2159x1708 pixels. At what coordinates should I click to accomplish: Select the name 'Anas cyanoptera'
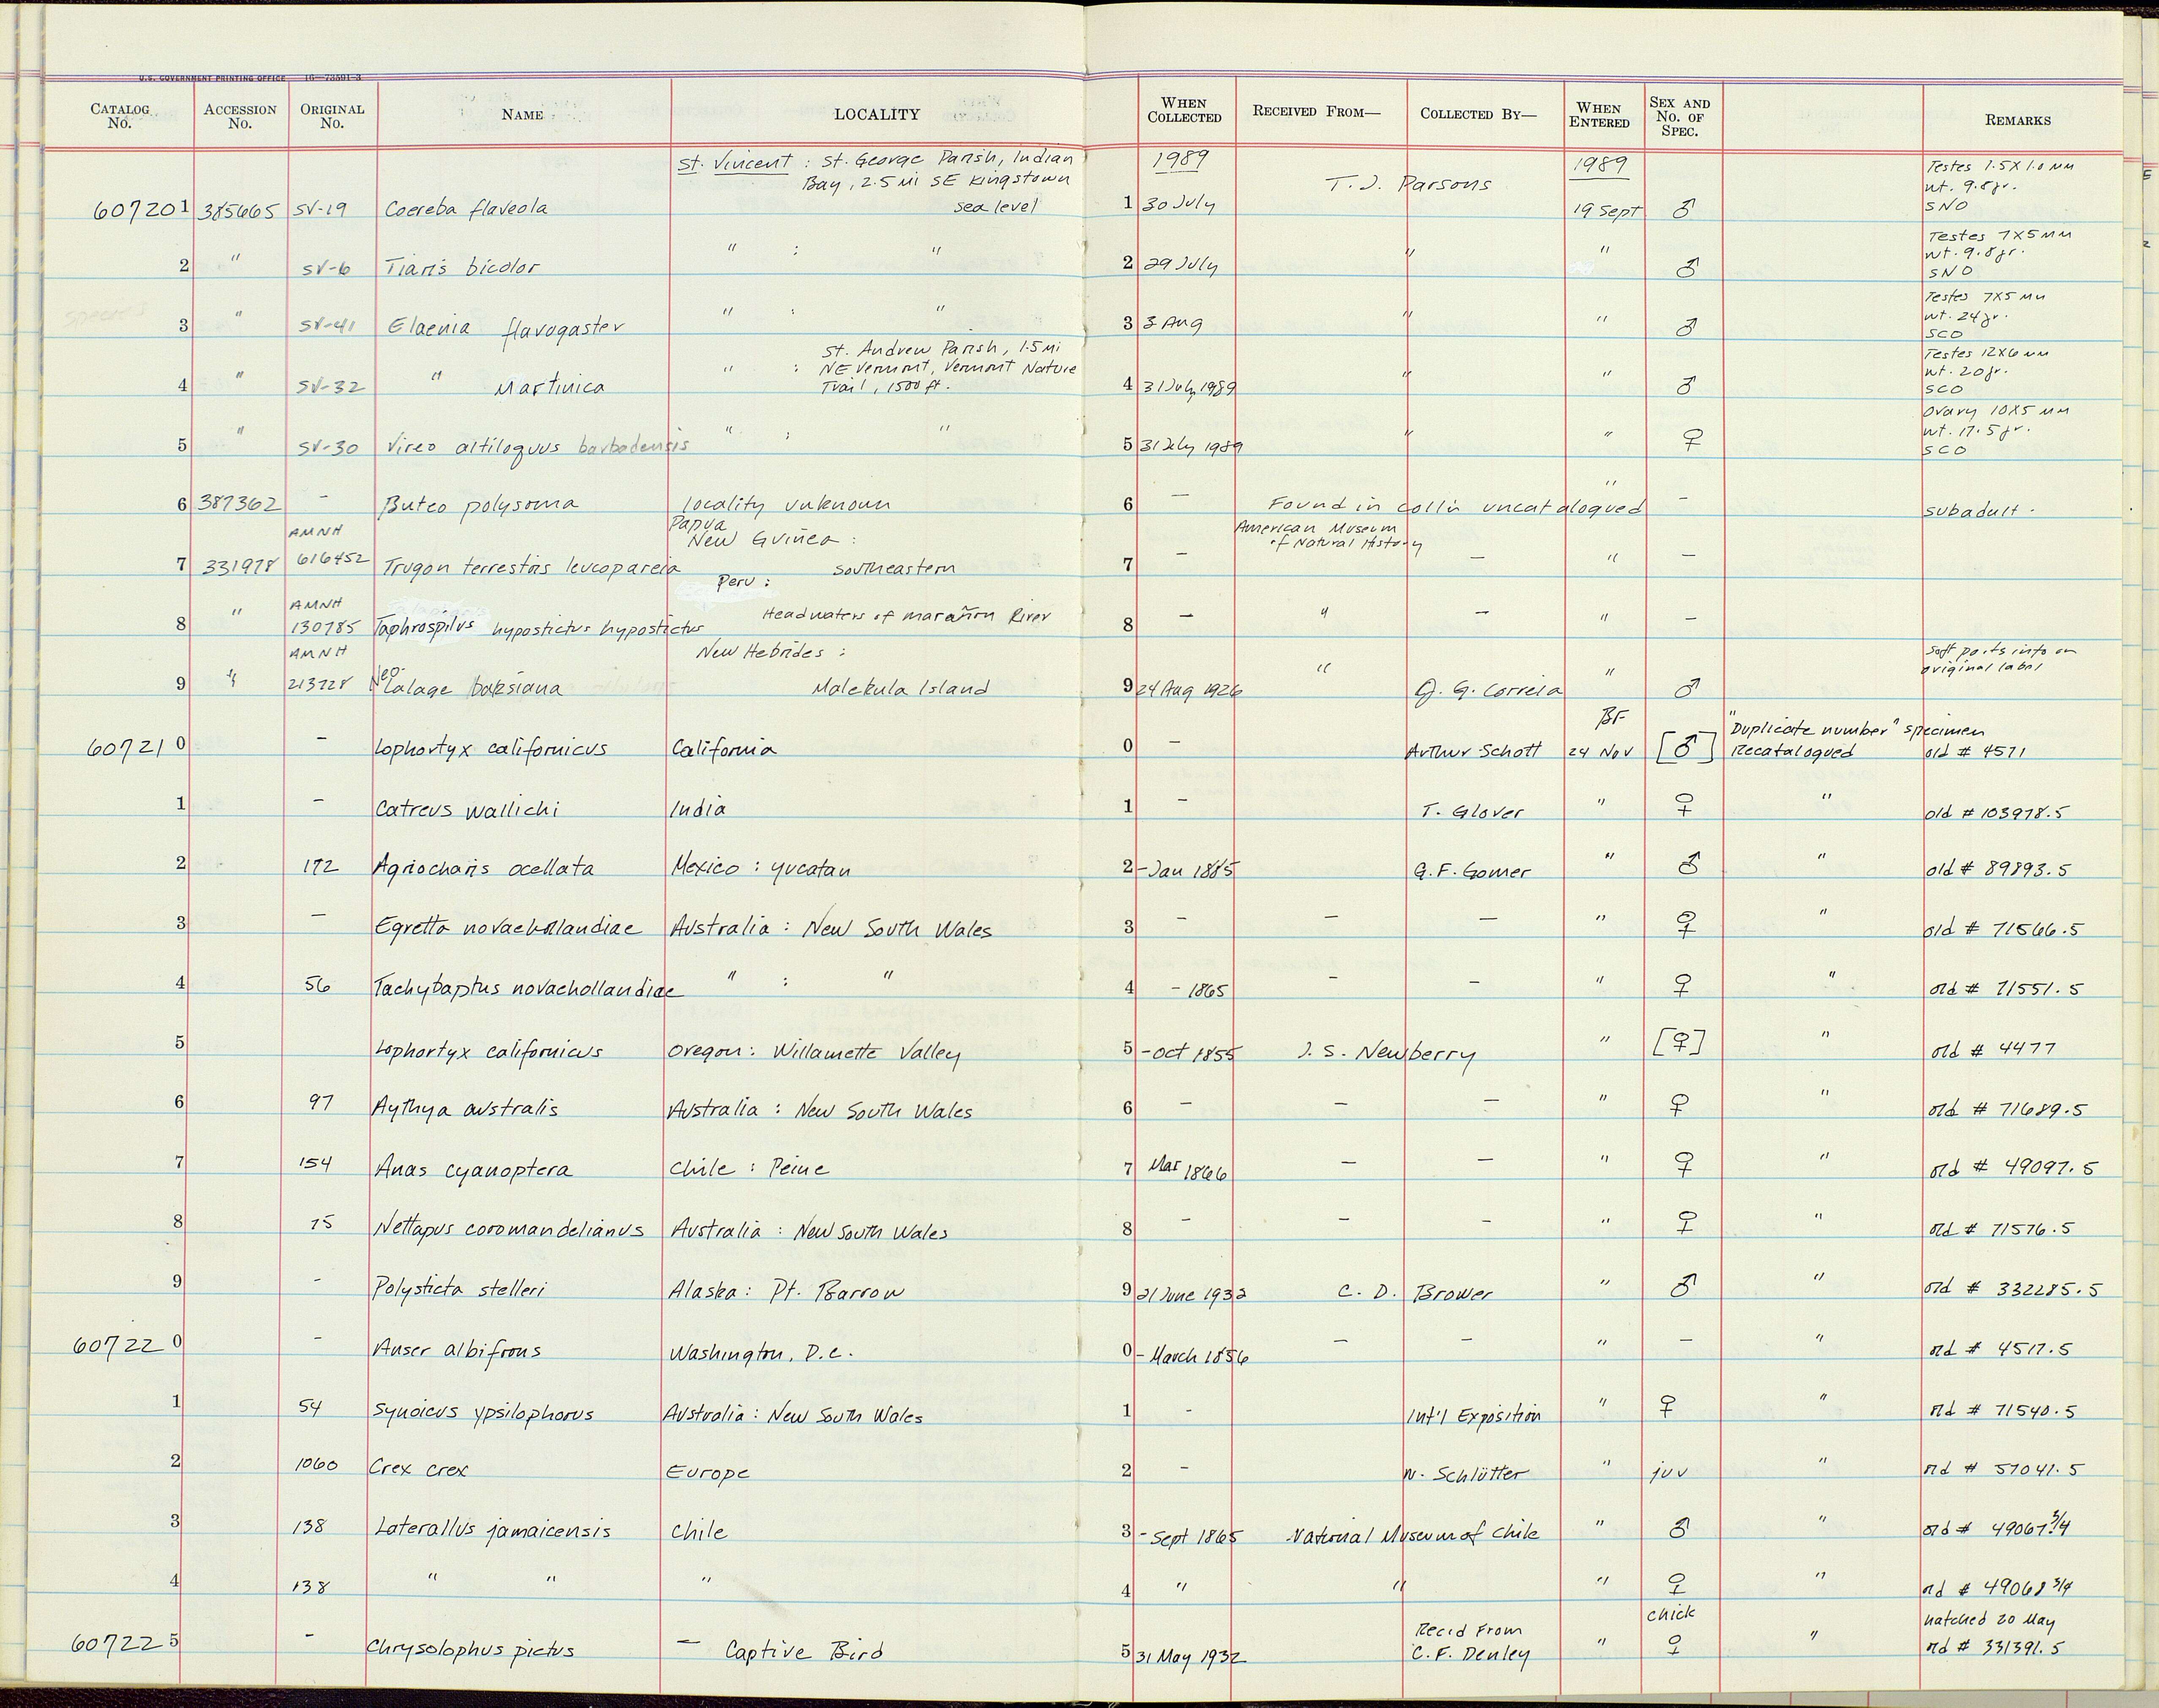(473, 1169)
